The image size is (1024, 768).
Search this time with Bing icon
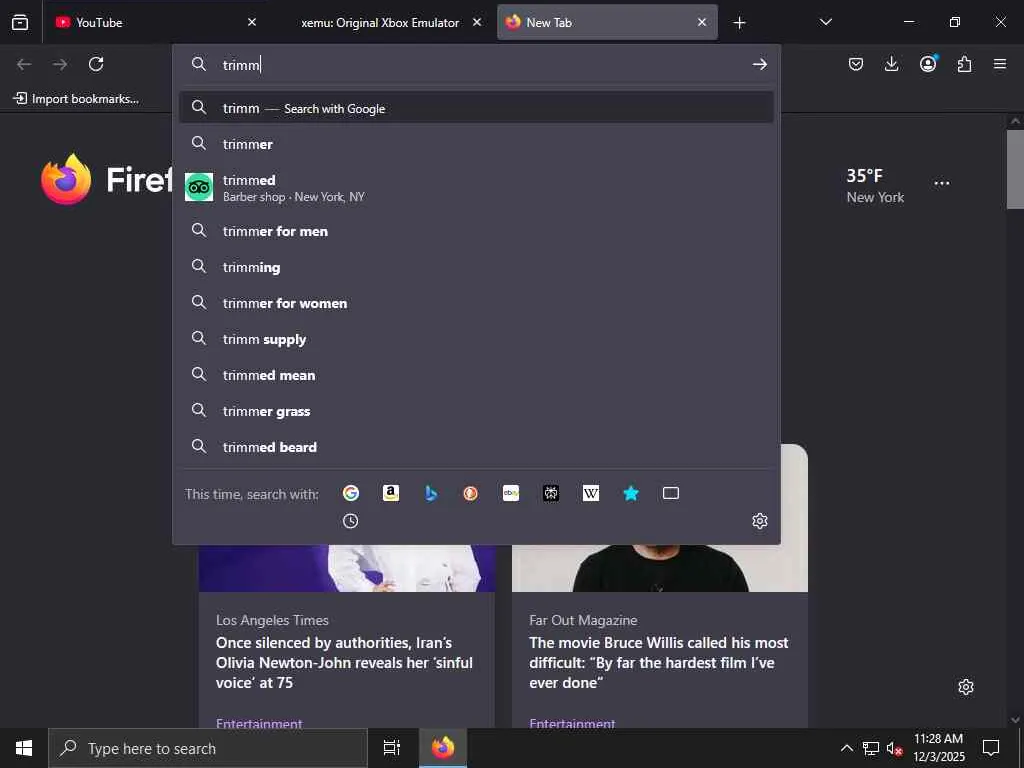pos(431,493)
